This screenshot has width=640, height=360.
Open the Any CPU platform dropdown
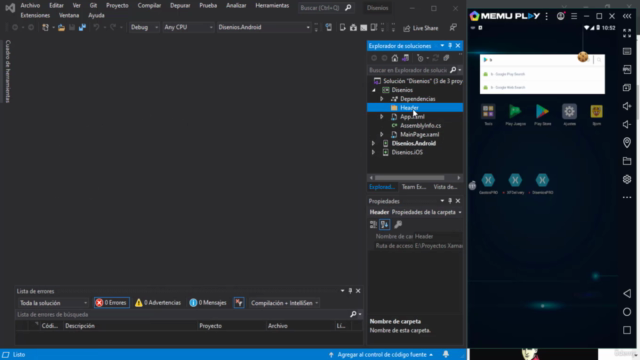pos(188,27)
